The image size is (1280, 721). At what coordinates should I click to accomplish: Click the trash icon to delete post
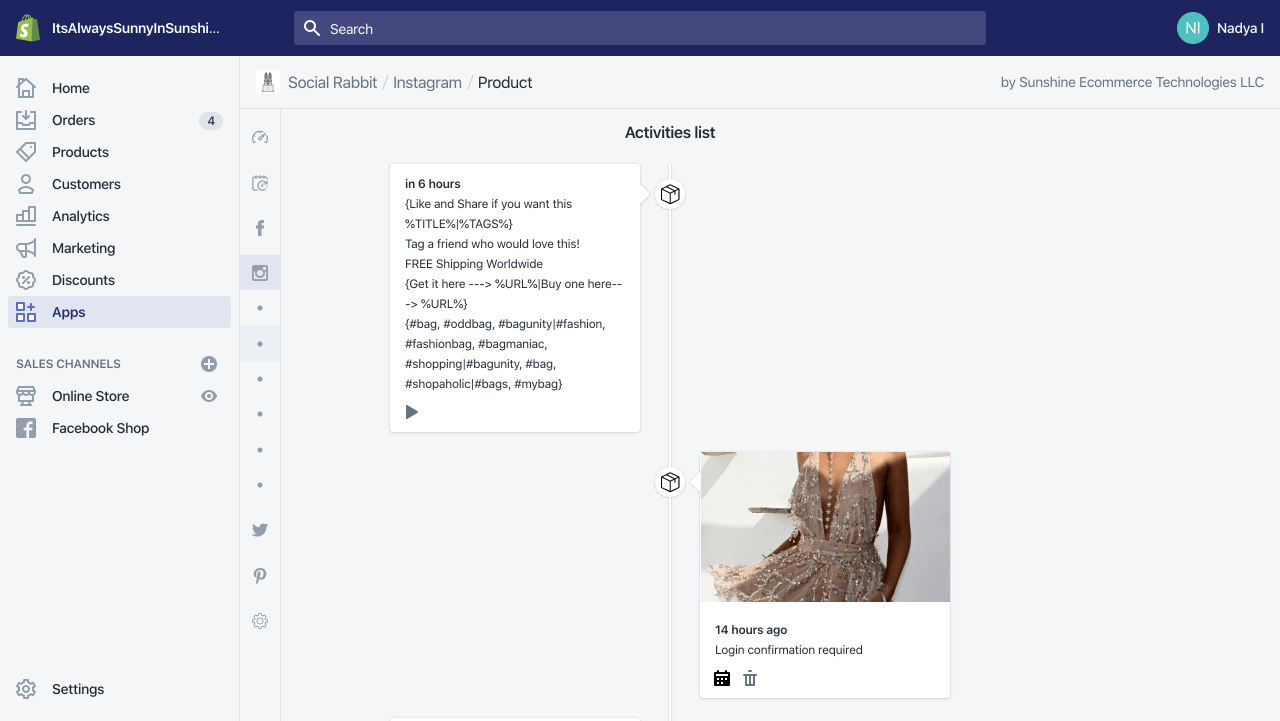click(750, 679)
